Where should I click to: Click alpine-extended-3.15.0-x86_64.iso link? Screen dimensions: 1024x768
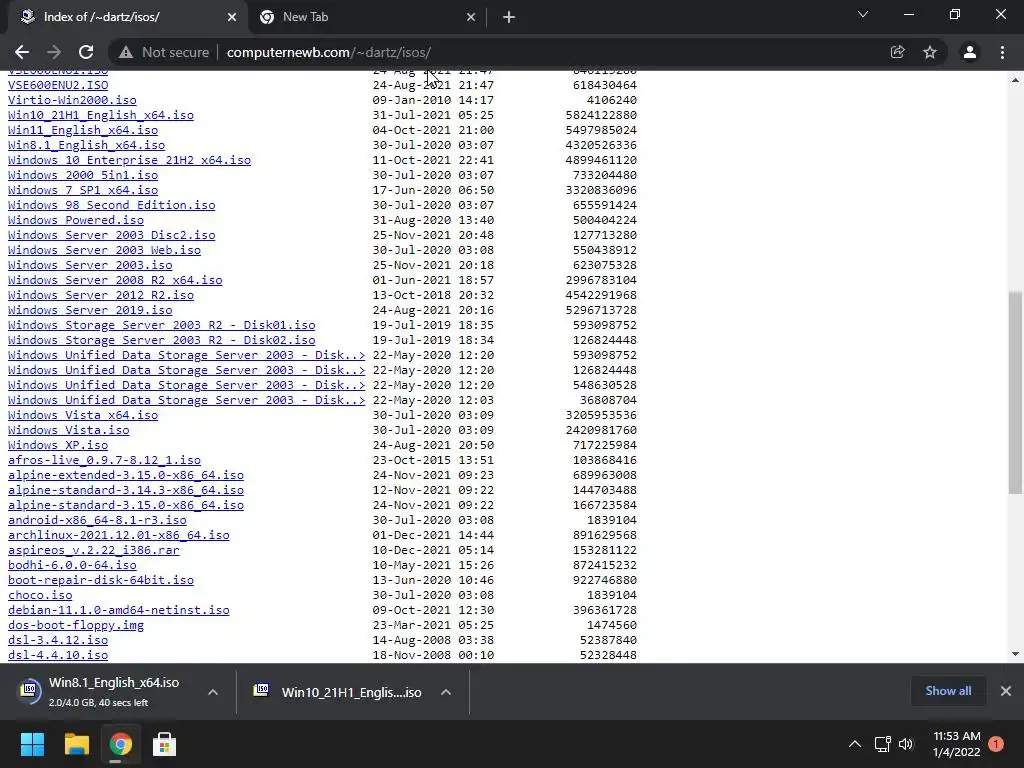(126, 475)
